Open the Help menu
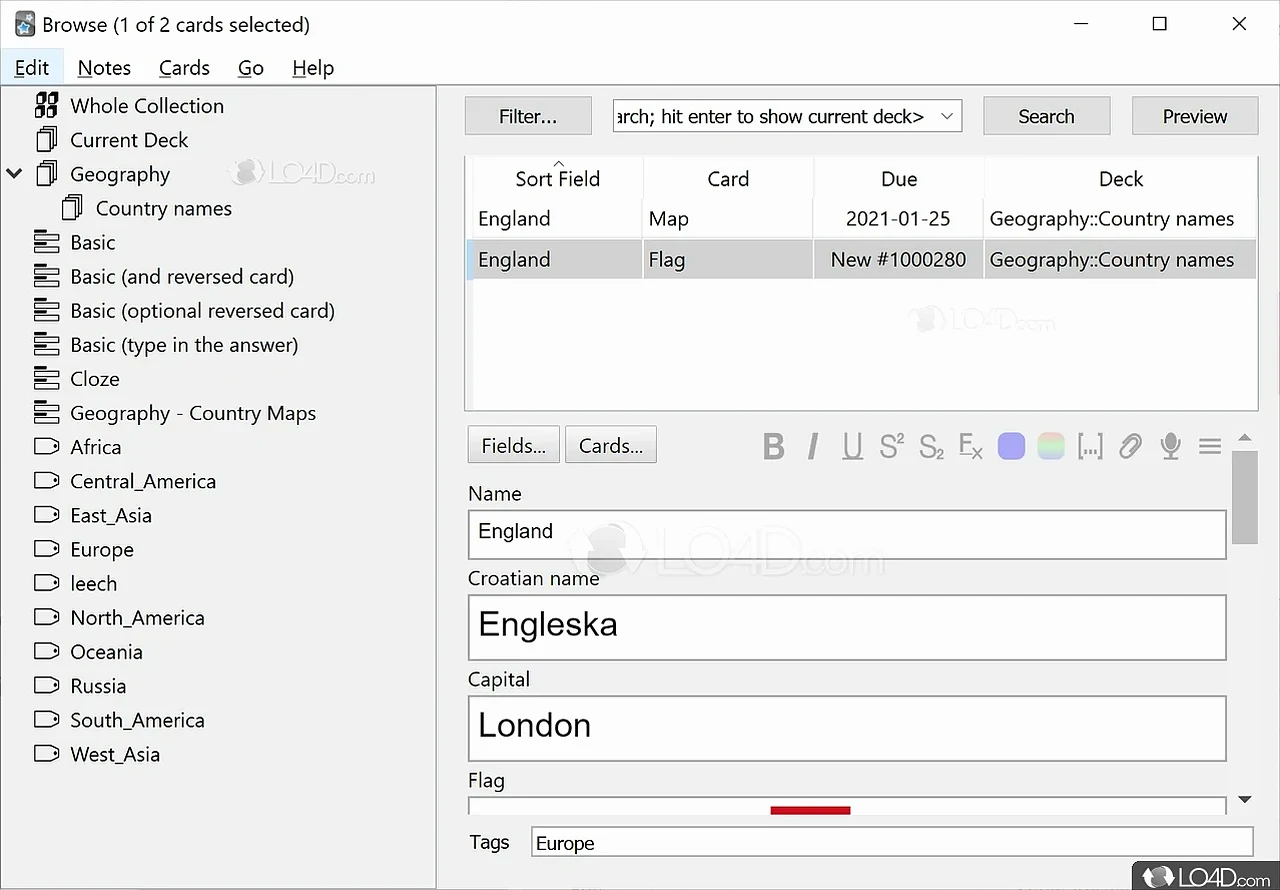This screenshot has width=1280, height=890. pyautogui.click(x=313, y=68)
